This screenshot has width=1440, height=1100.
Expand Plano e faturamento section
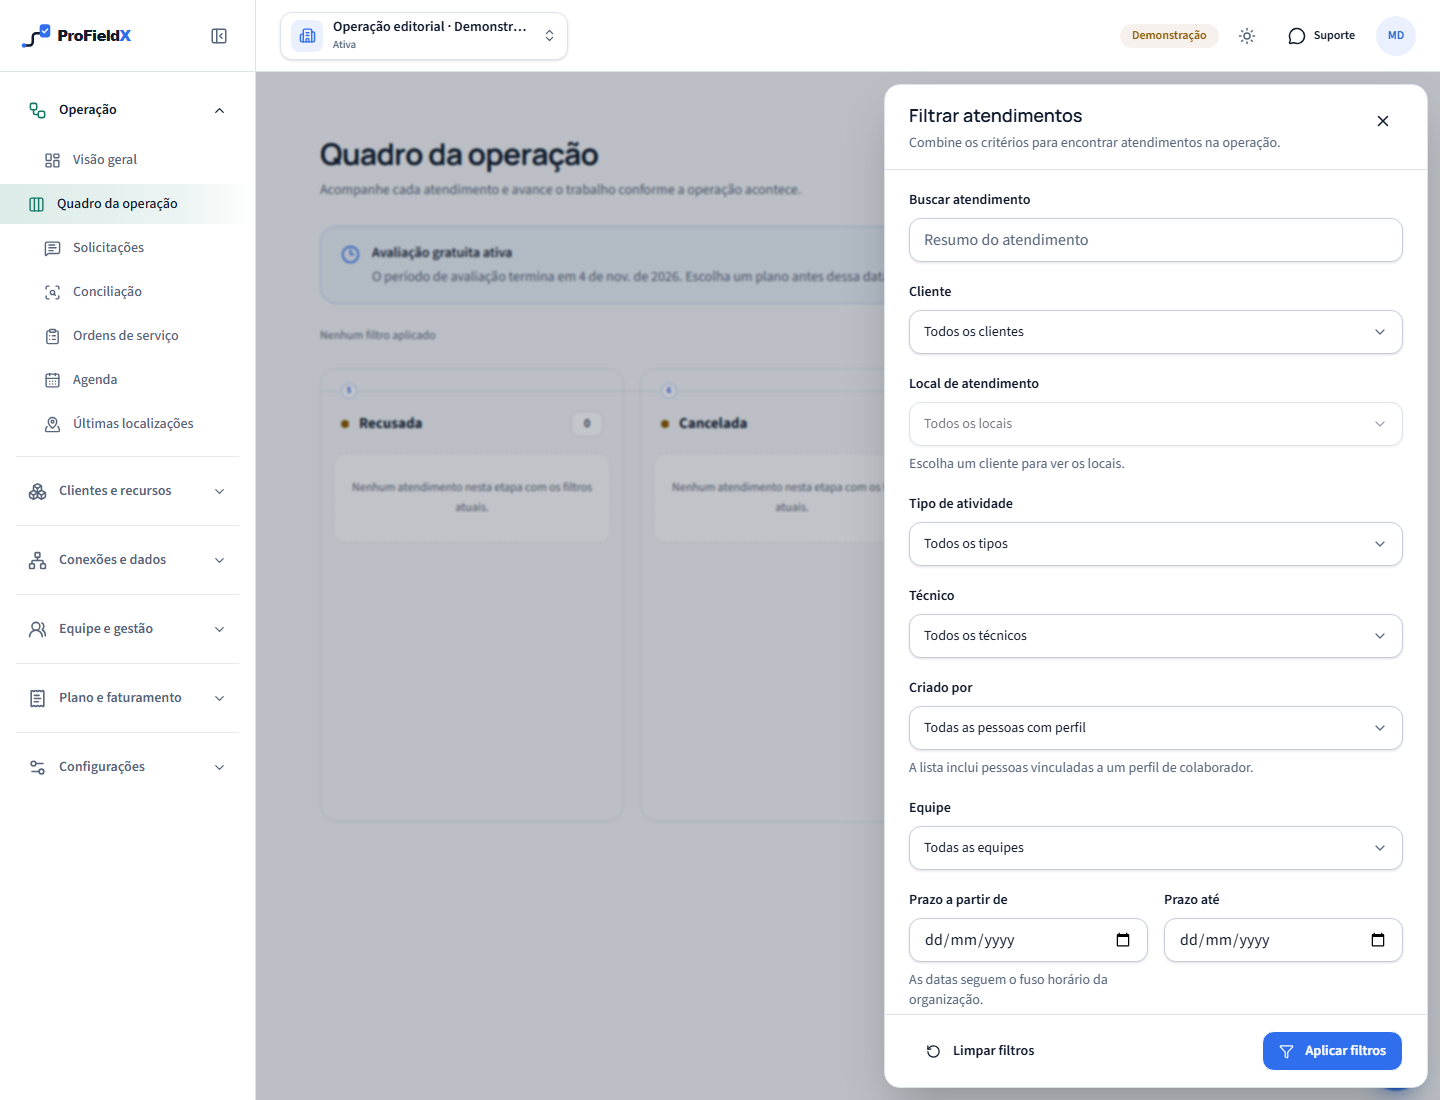128,698
